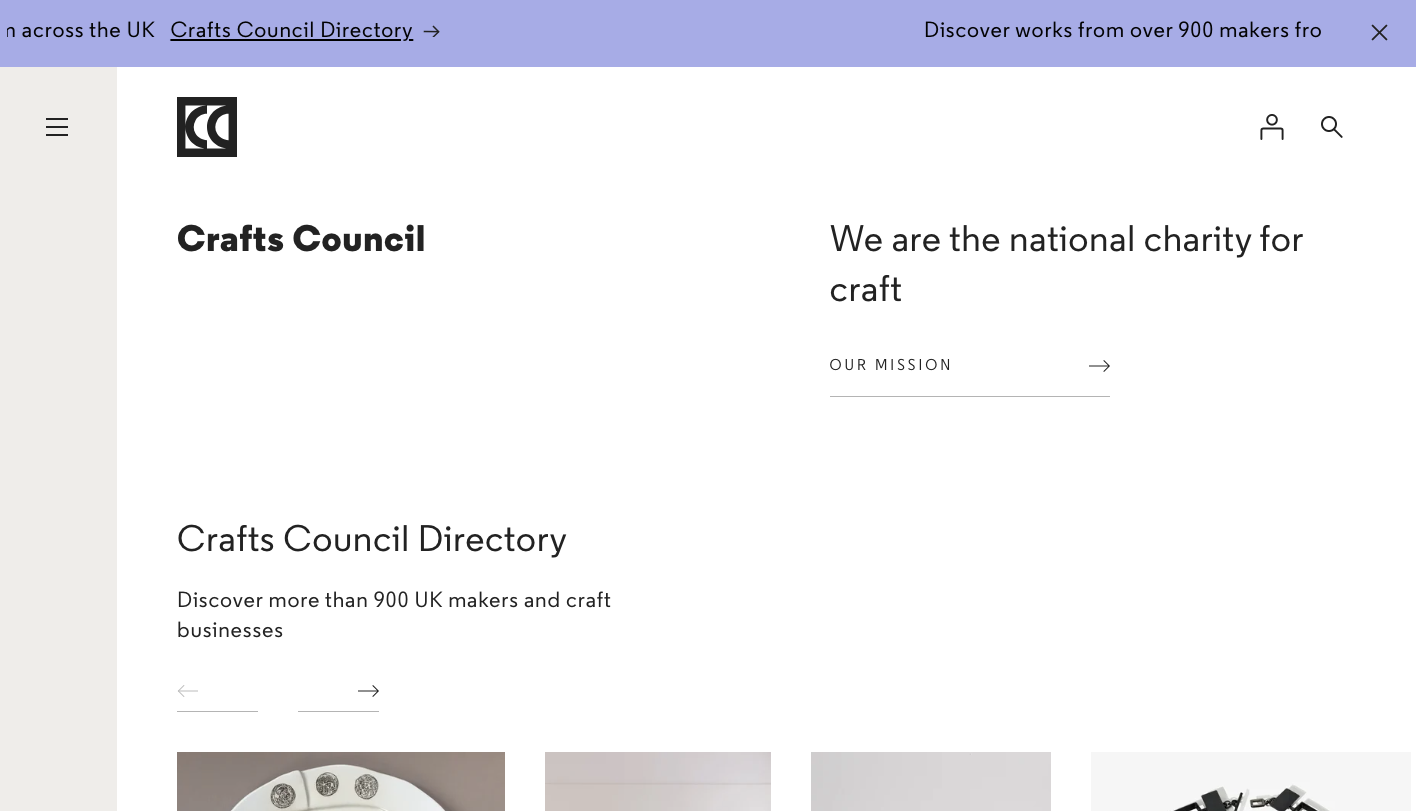1416x811 pixels.
Task: Open the hamburger navigation menu
Action: [x=57, y=127]
